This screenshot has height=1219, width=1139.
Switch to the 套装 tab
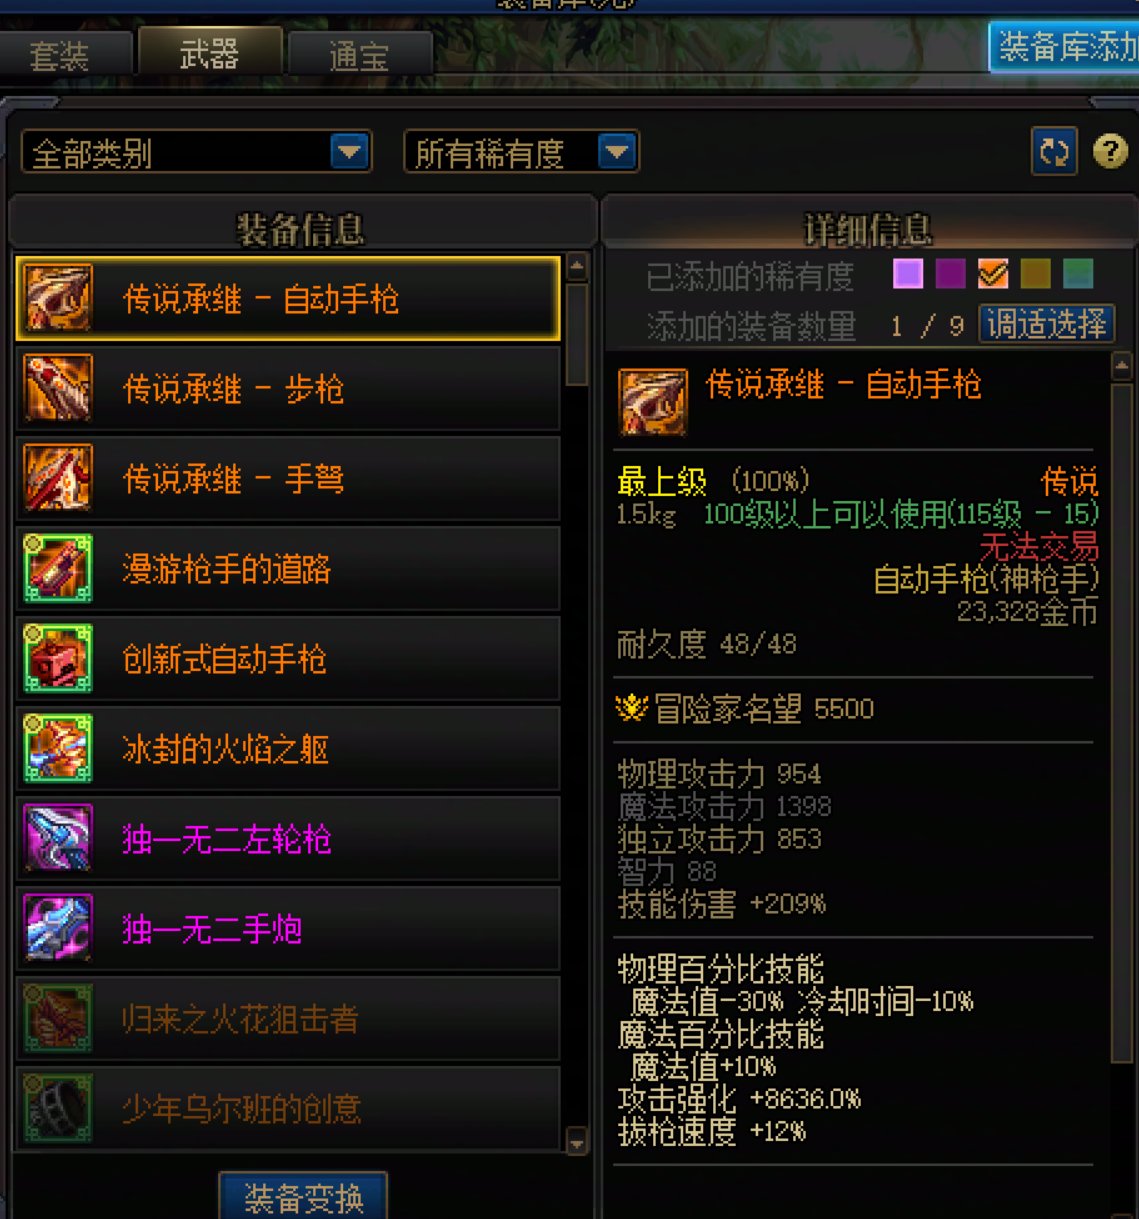tap(60, 55)
